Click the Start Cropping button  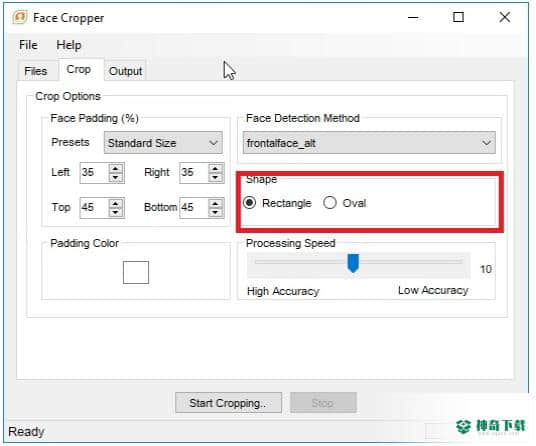click(228, 403)
